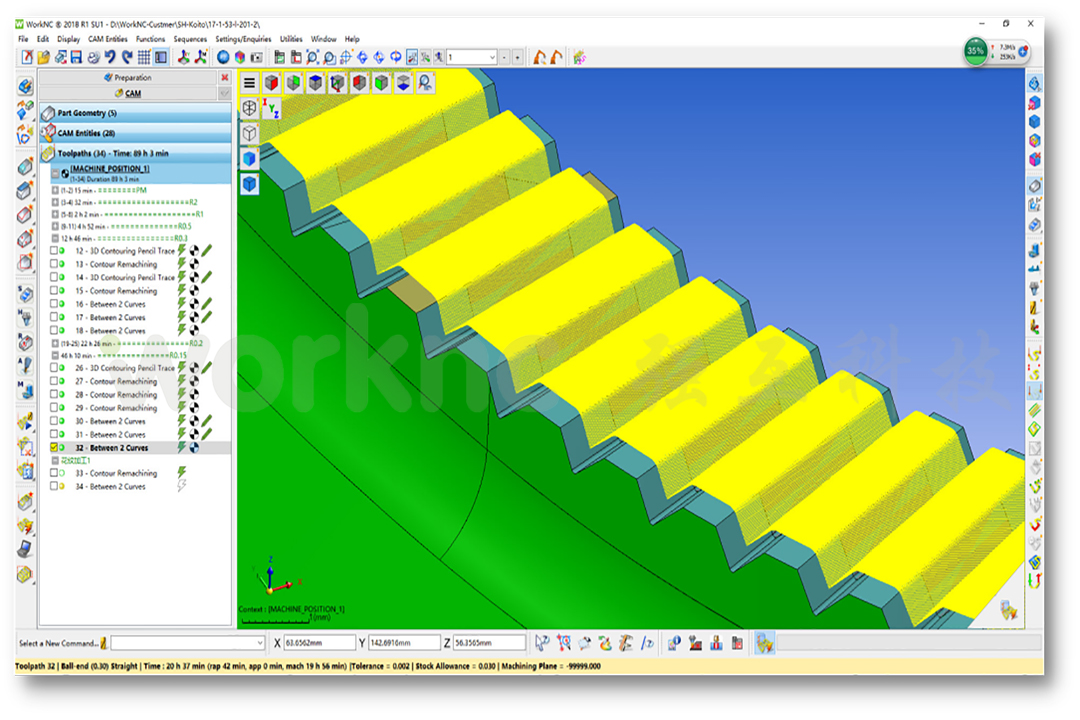Click the Toolpaths stack icon in the panel header
The width and height of the screenshot is (1080, 720).
[48, 153]
